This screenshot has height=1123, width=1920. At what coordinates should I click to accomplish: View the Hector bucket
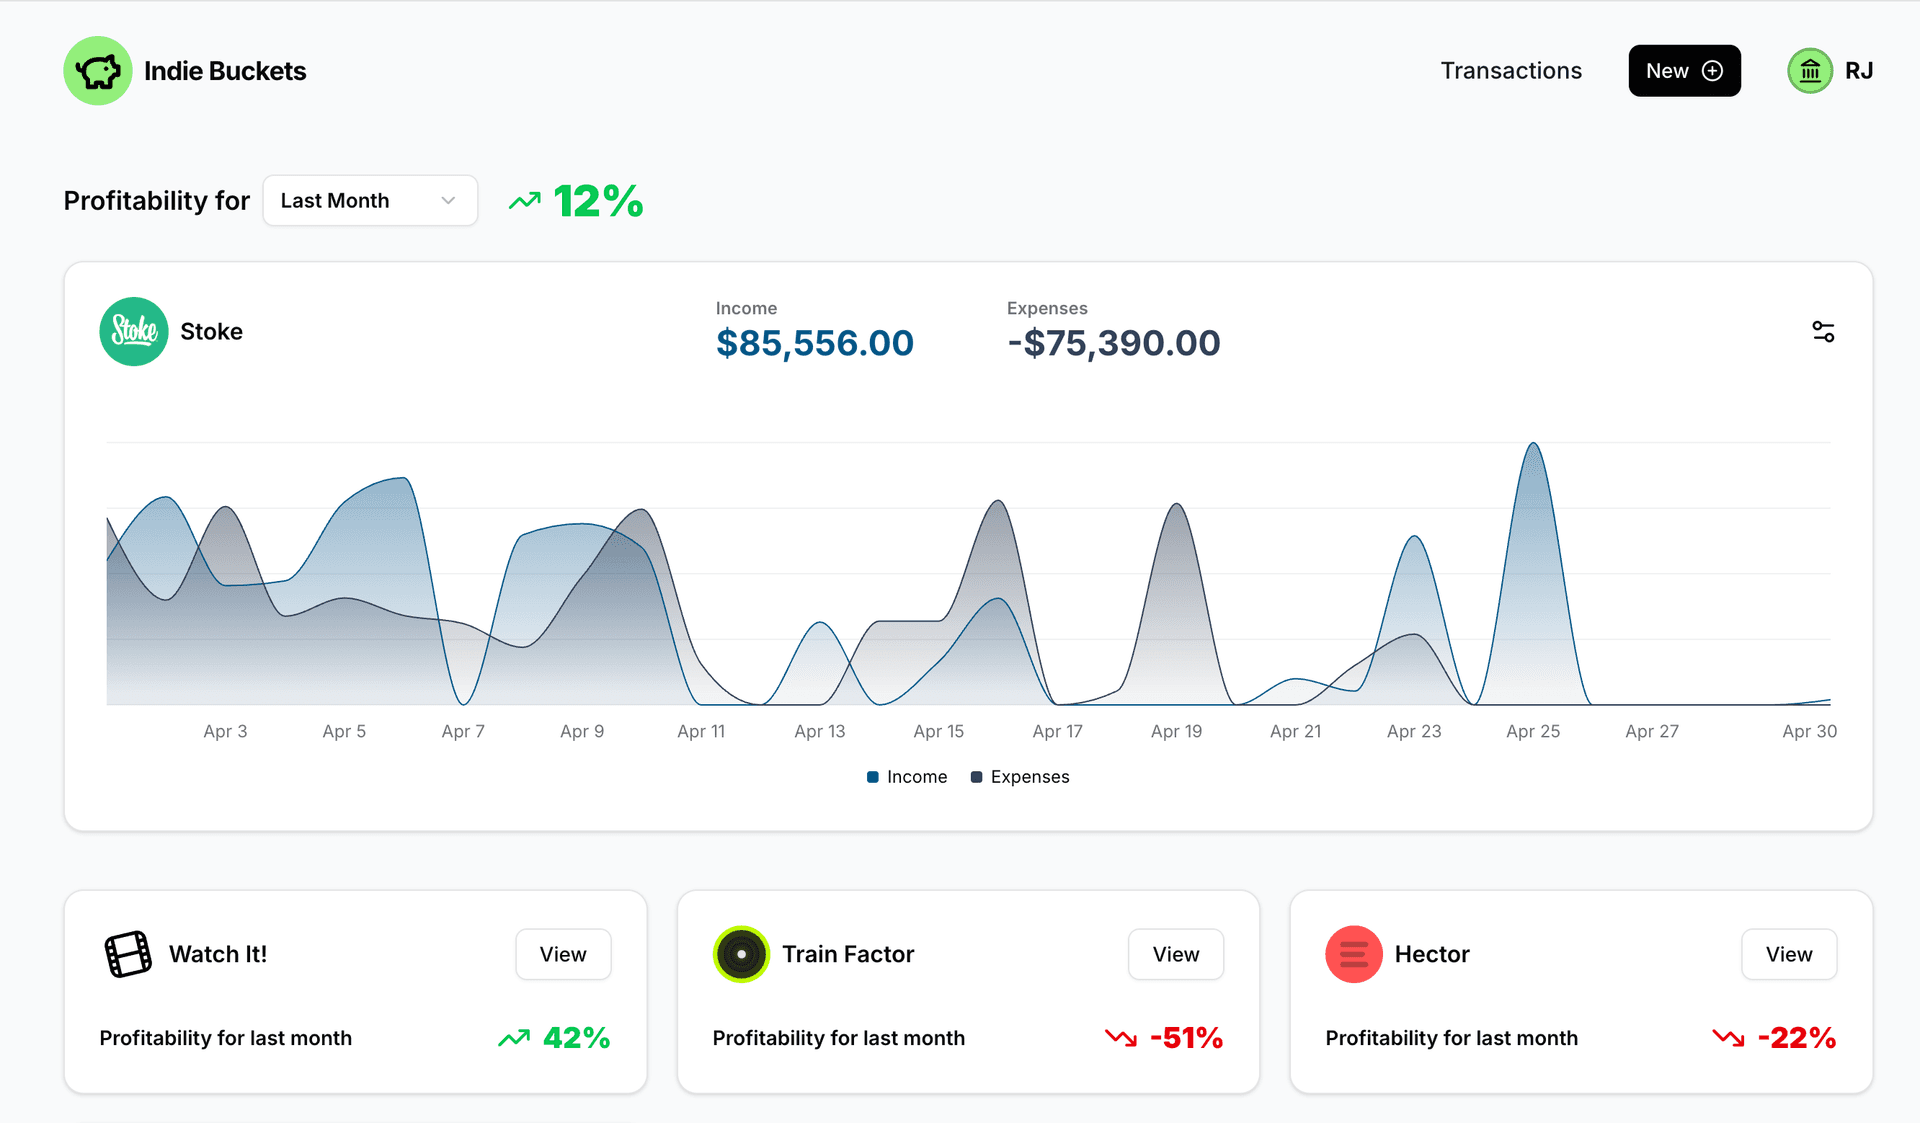(1789, 954)
